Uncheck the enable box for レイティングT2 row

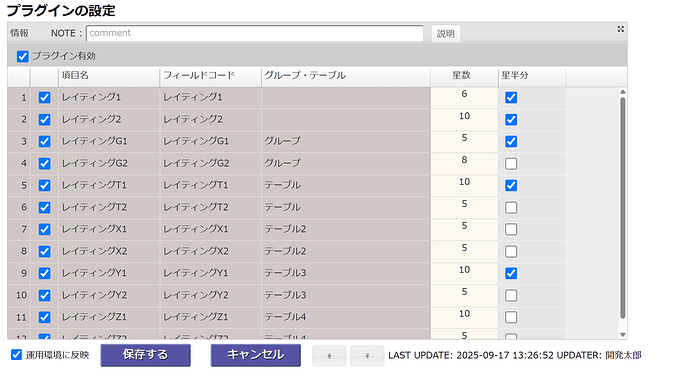pyautogui.click(x=44, y=207)
